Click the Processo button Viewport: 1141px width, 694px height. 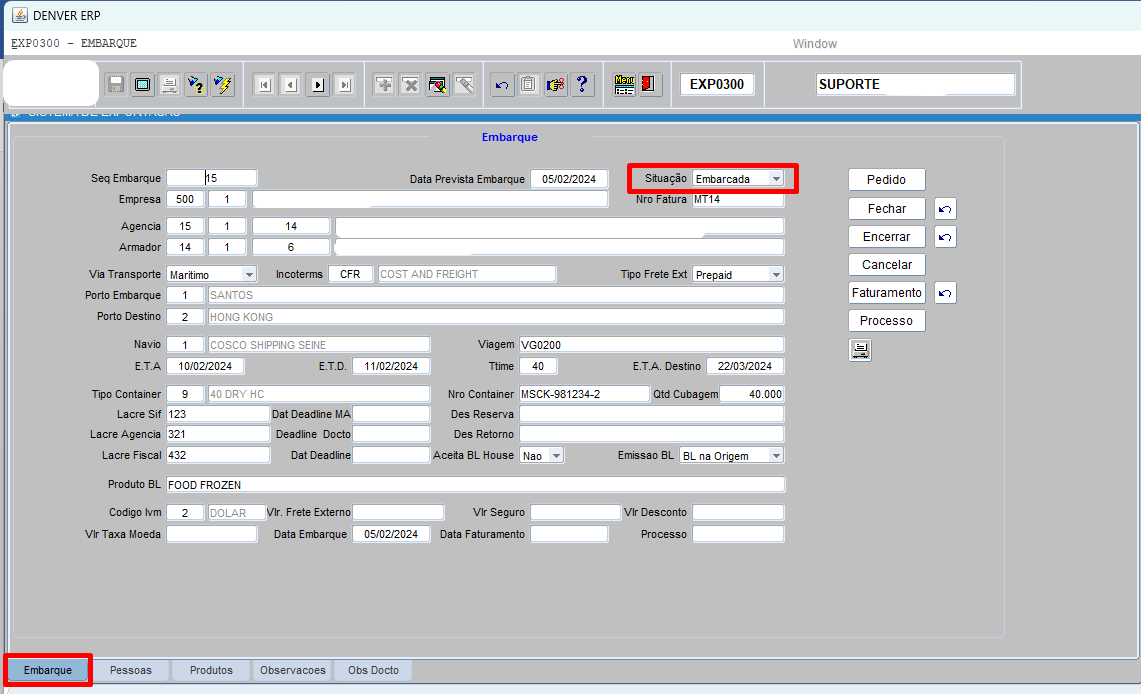[886, 321]
